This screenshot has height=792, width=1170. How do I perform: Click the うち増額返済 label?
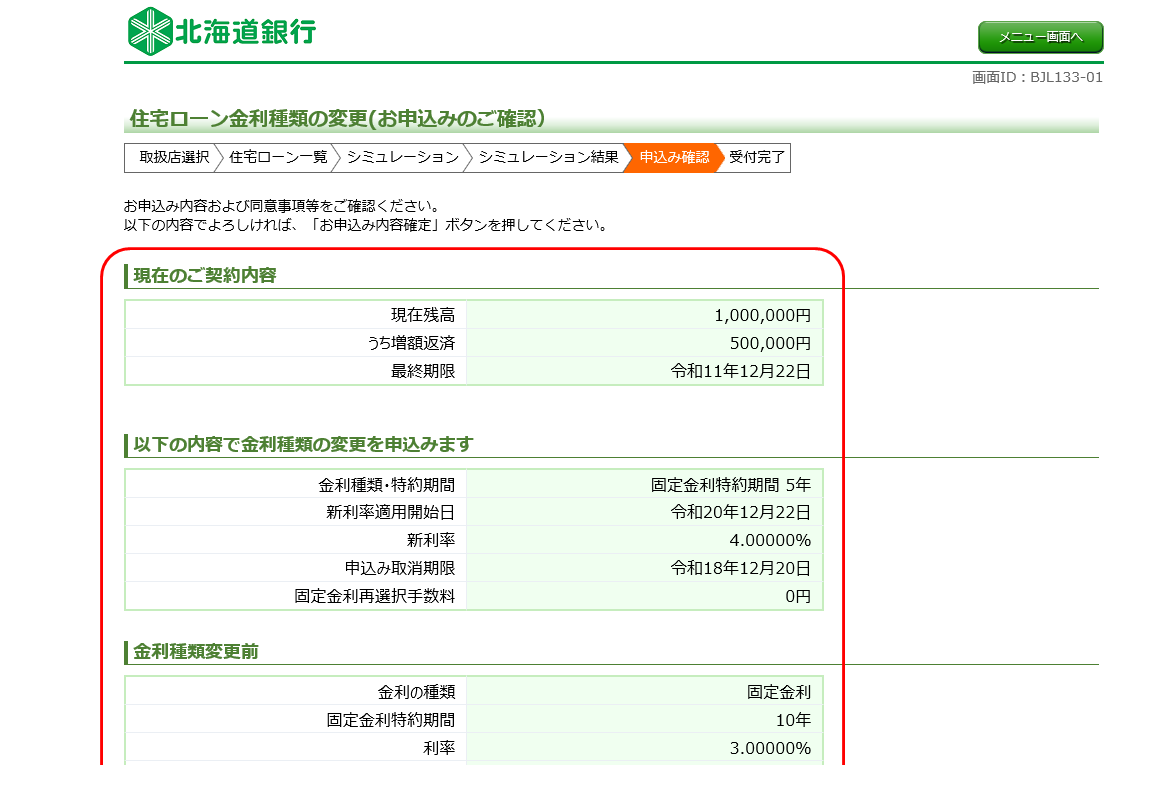pyautogui.click(x=410, y=343)
